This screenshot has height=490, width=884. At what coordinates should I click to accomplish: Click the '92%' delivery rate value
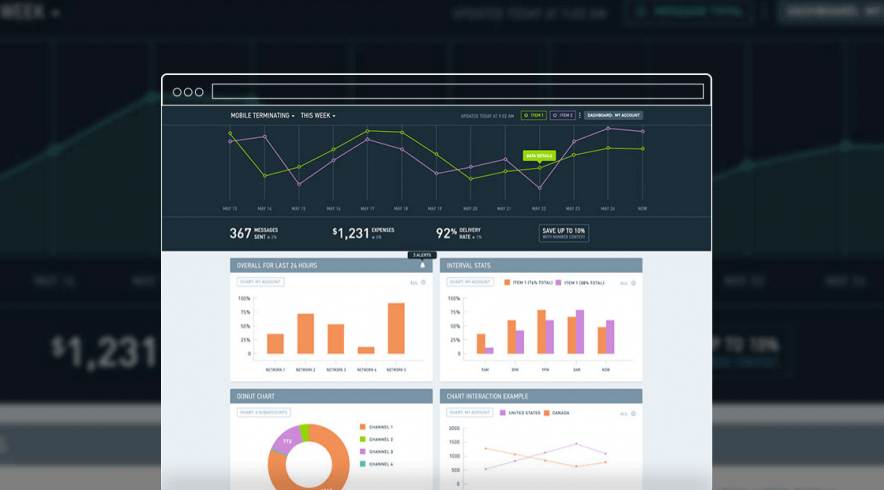446,233
